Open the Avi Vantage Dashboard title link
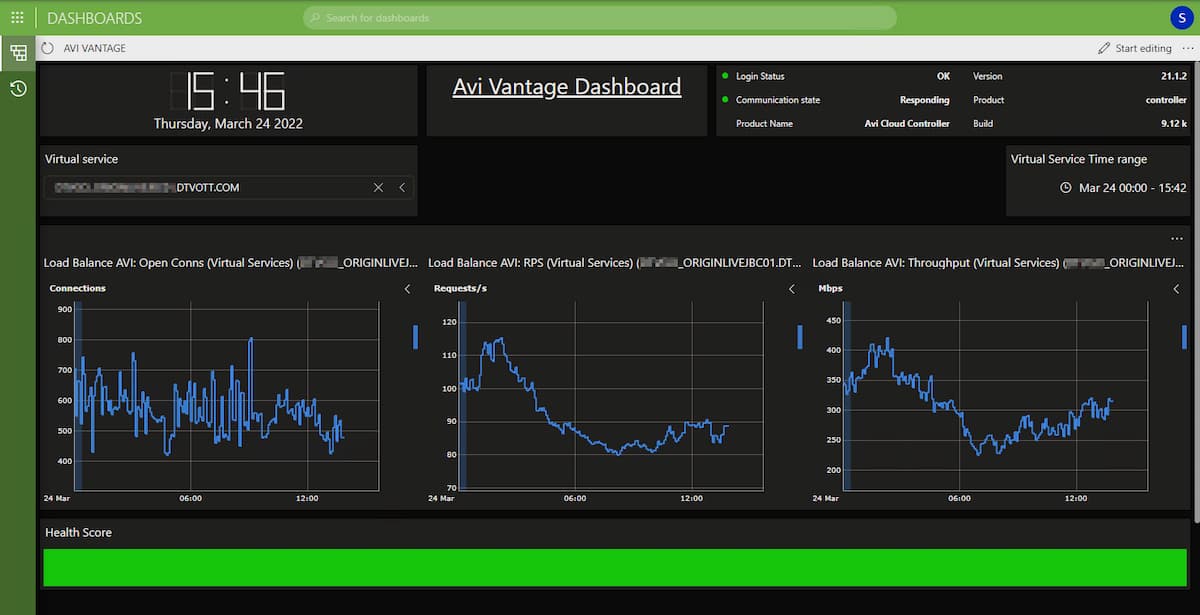The image size is (1200, 615). [567, 87]
